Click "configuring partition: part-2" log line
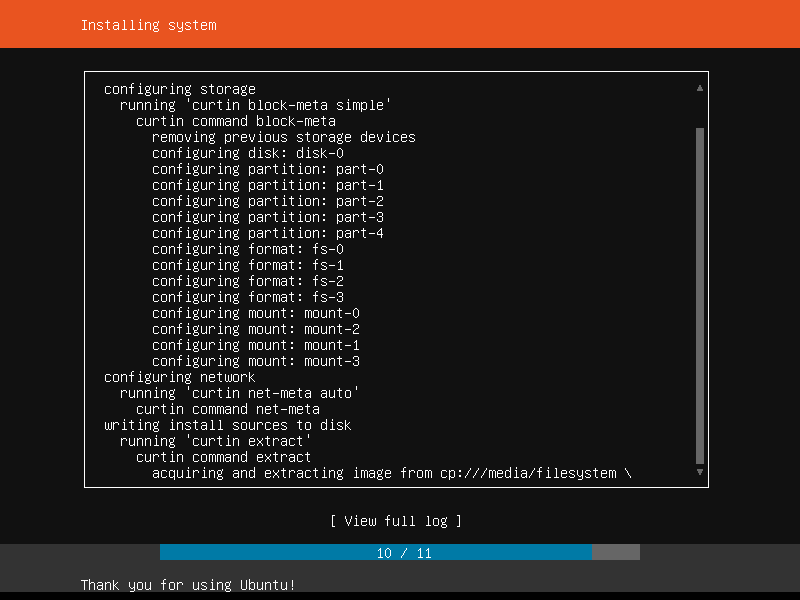The width and height of the screenshot is (800, 600). 268,201
